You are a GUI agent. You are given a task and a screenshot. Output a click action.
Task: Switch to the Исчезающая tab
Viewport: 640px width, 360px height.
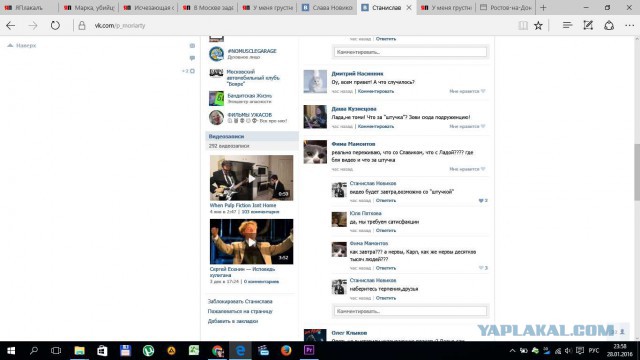(148, 7)
